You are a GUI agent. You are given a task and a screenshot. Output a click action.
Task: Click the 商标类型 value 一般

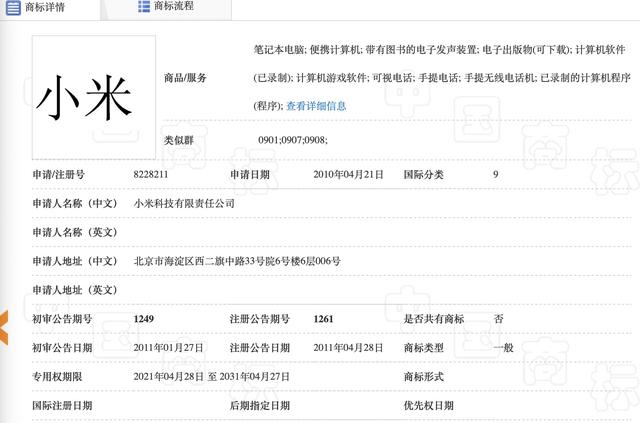pos(505,347)
